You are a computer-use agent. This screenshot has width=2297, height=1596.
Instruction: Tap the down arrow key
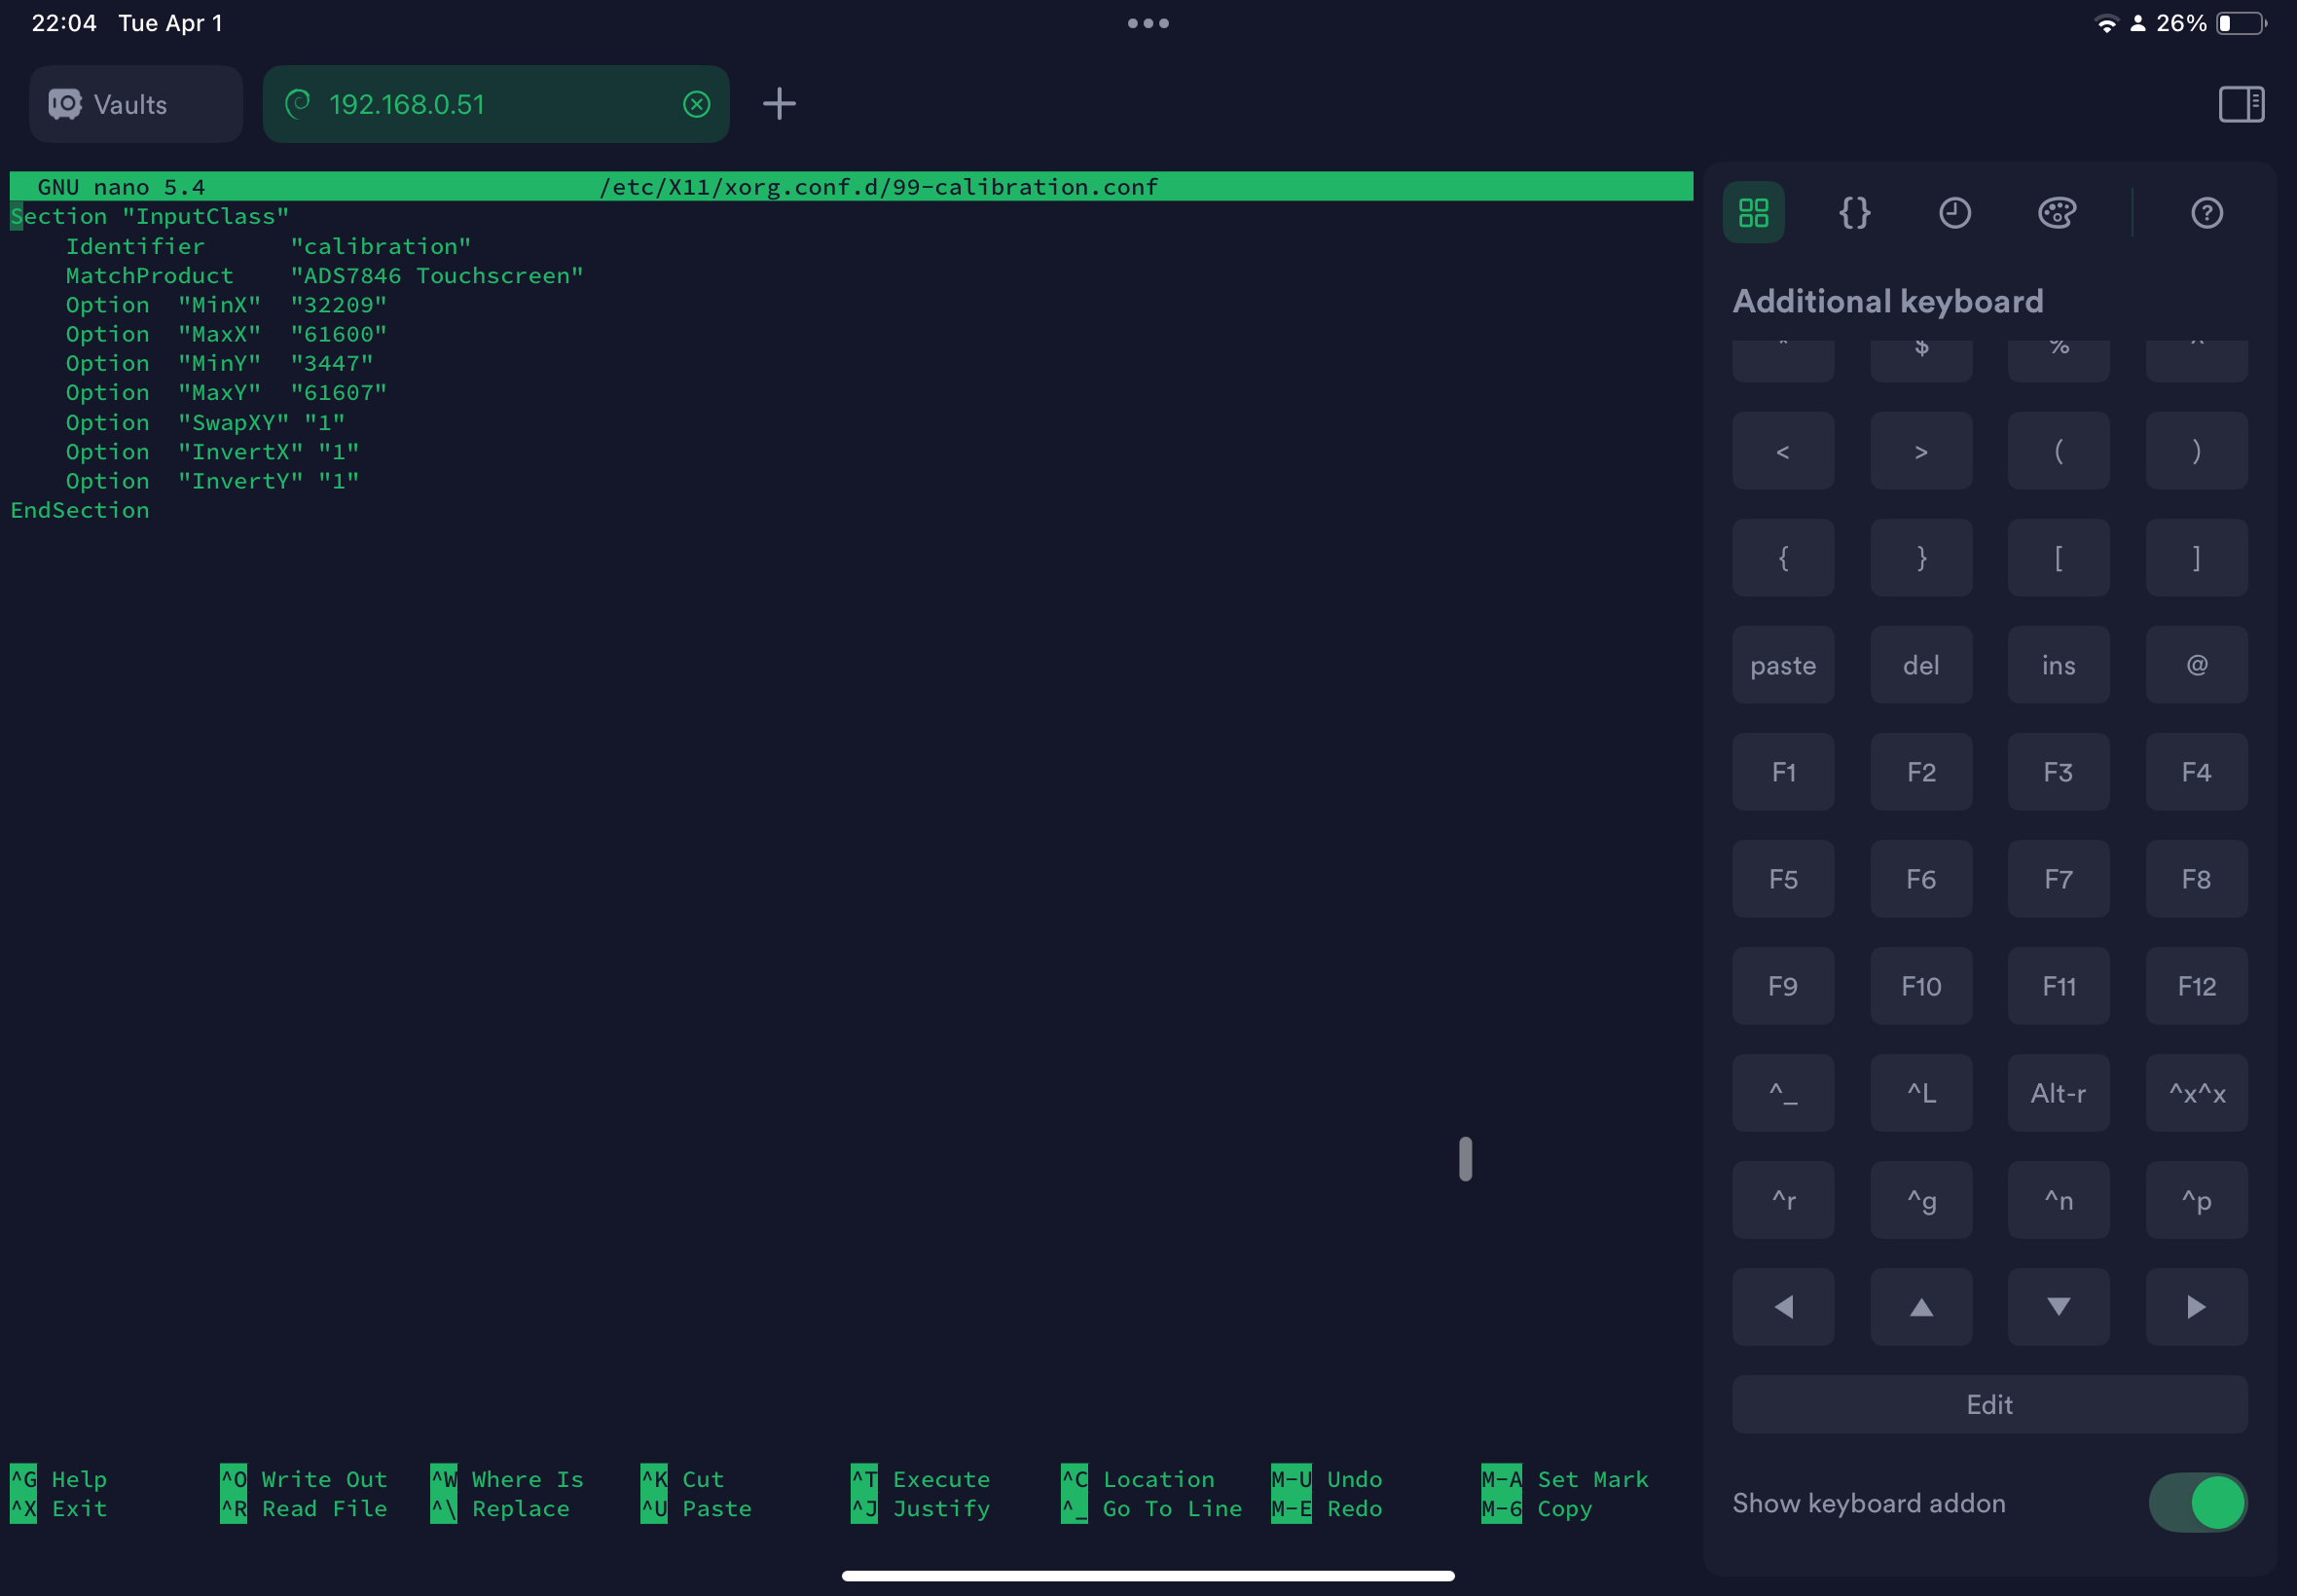pyautogui.click(x=2058, y=1307)
